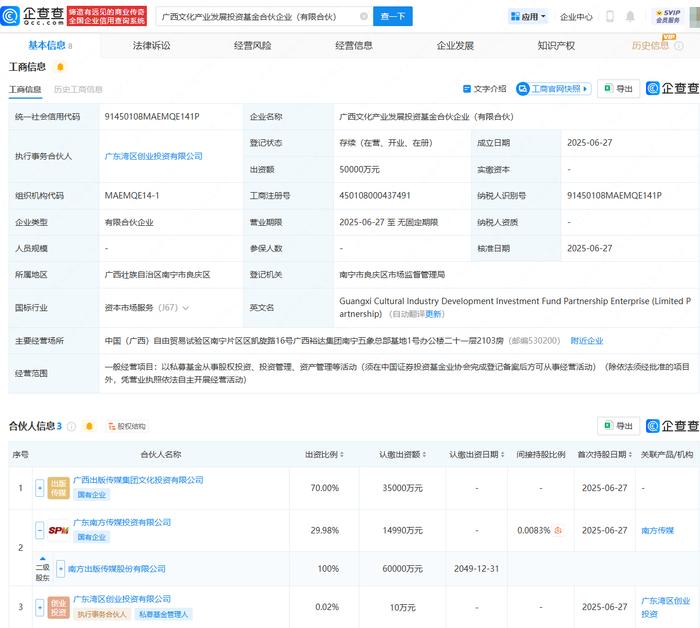The image size is (700, 628).
Task: Open the SVIP 会员服务 badge
Action: pos(668,17)
